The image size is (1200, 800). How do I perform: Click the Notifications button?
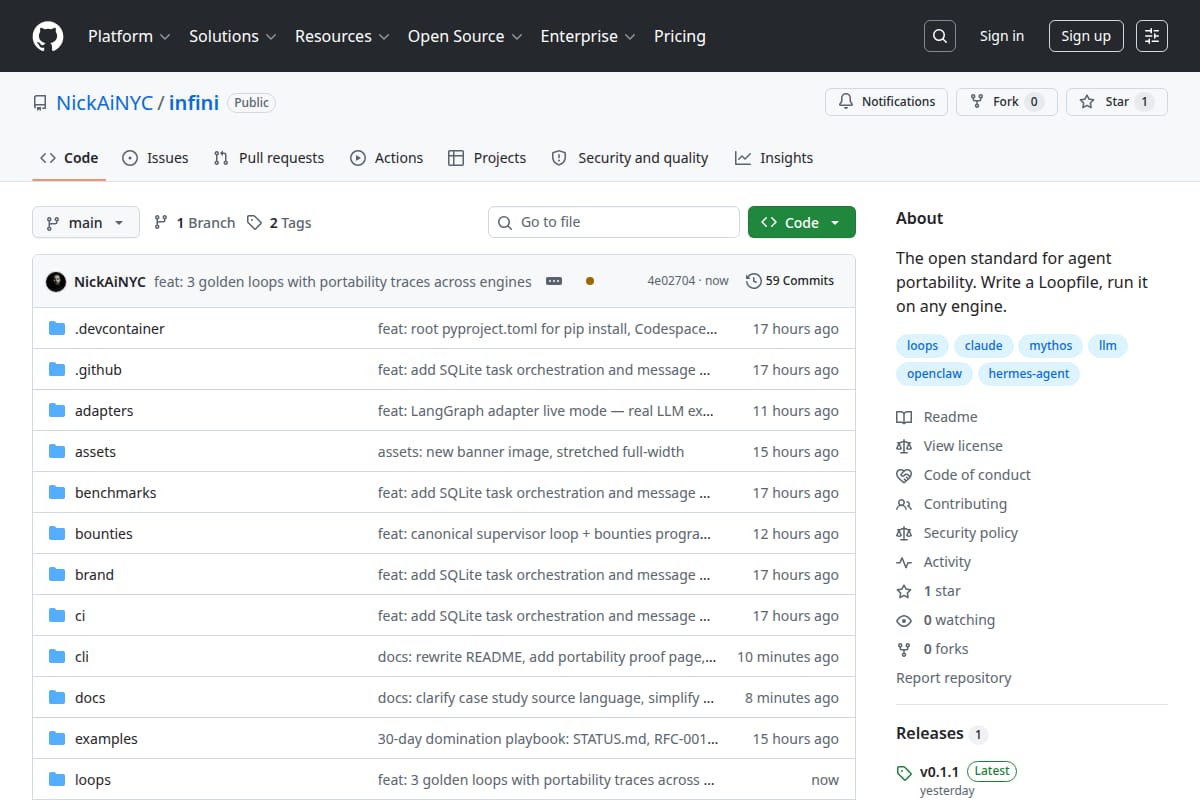pyautogui.click(x=887, y=102)
